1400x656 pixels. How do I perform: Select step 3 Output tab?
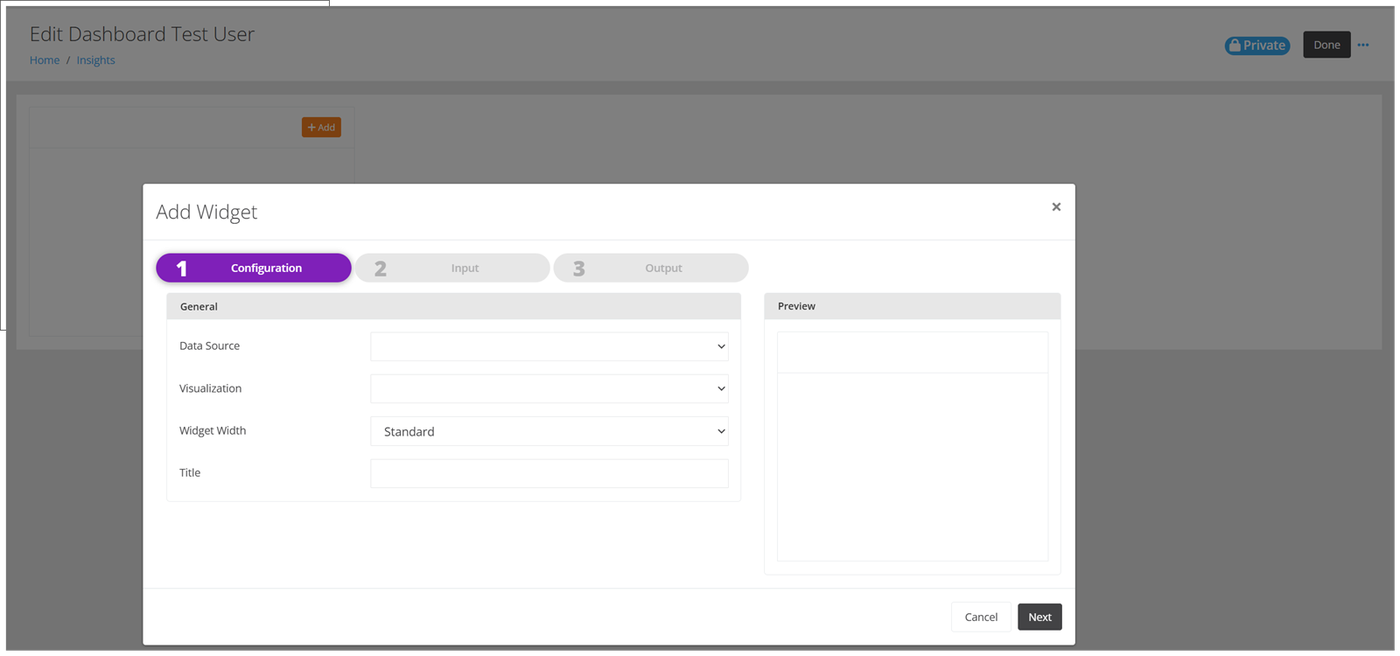(x=650, y=268)
